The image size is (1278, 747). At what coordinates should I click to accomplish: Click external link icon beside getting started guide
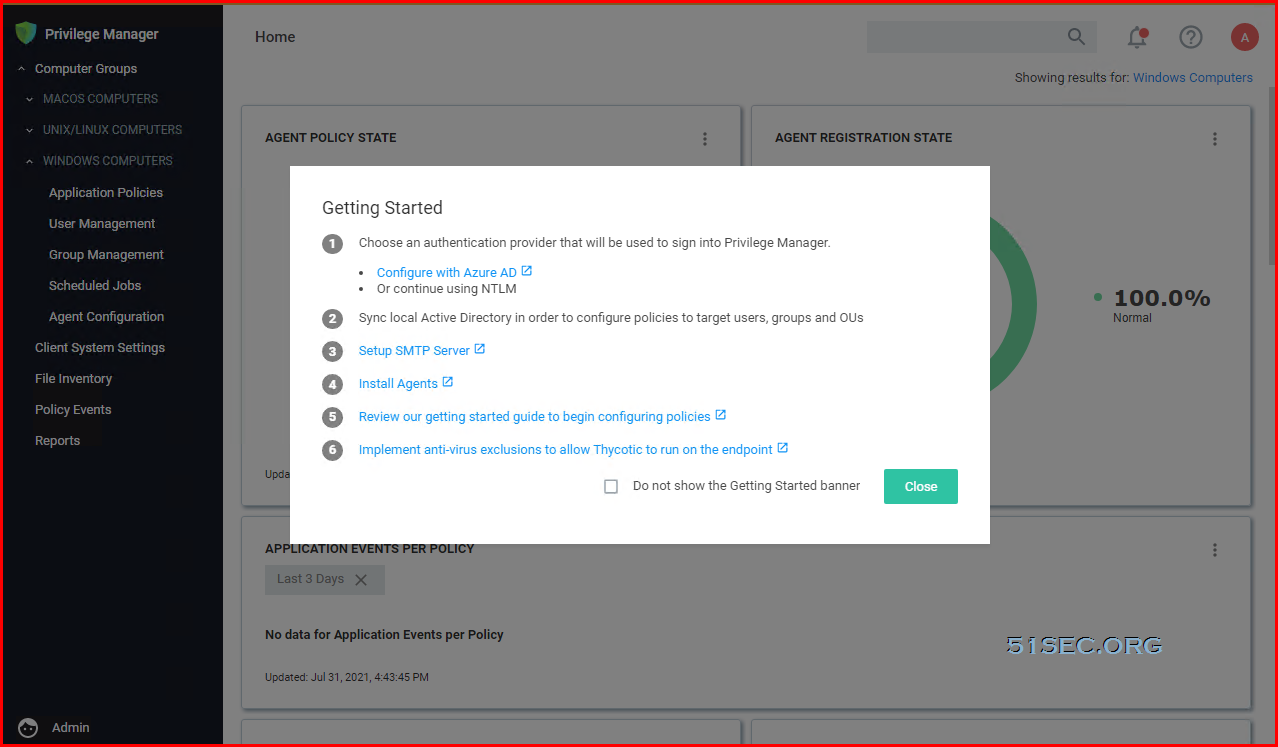pyautogui.click(x=721, y=415)
